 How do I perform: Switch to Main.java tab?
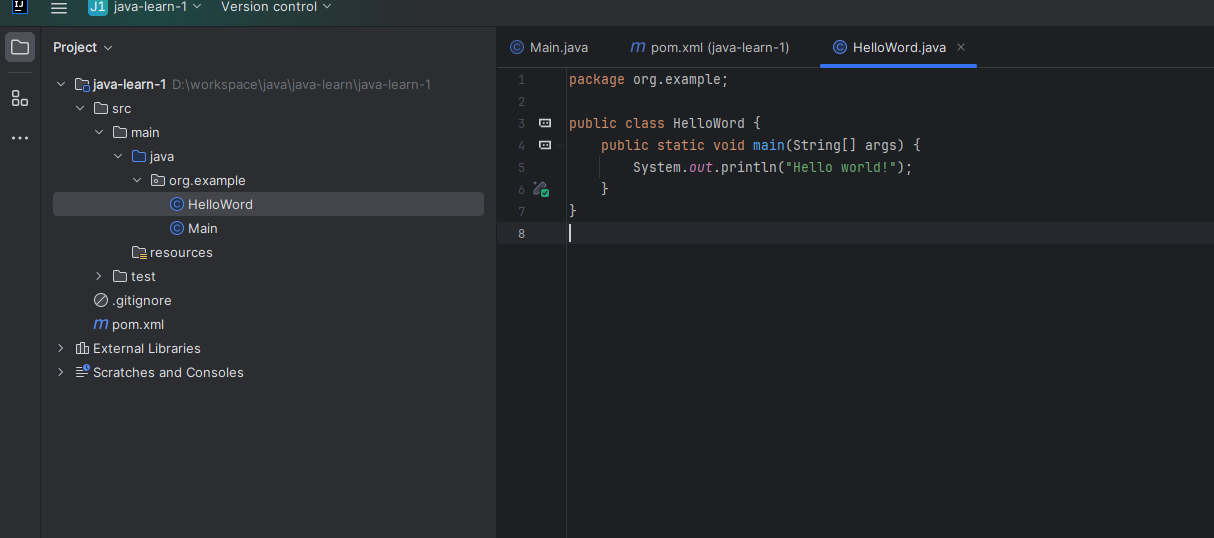(x=549, y=47)
